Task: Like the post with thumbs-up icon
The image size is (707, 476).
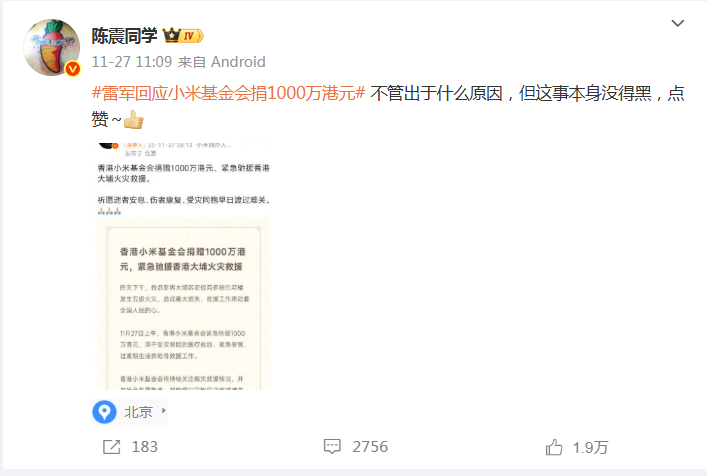Action: click(x=554, y=447)
